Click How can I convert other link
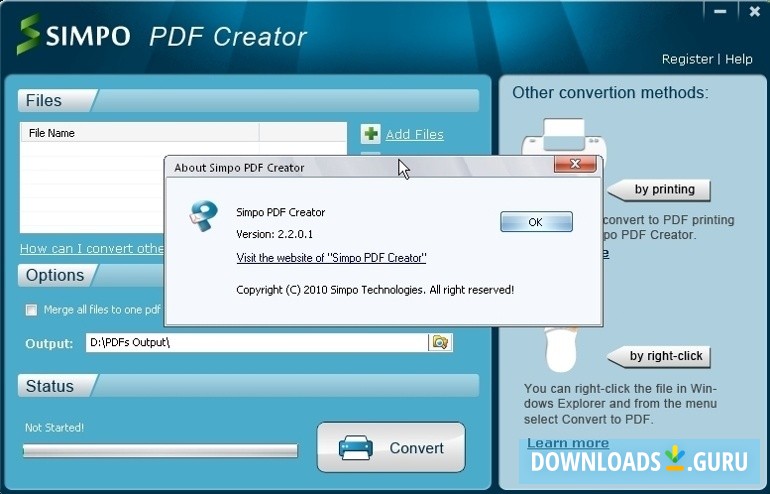The width and height of the screenshot is (770, 494). pyautogui.click(x=92, y=248)
